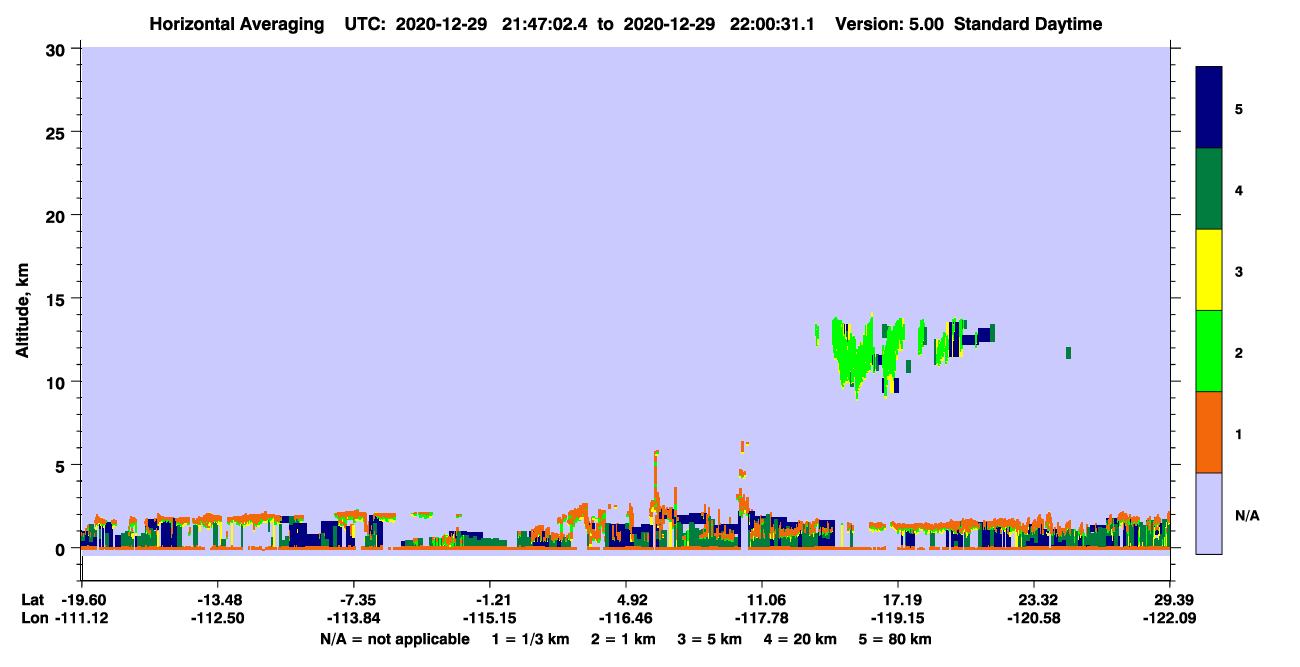This screenshot has height=667, width=1300.
Task: Click the color bar label '5'
Action: point(1239,109)
